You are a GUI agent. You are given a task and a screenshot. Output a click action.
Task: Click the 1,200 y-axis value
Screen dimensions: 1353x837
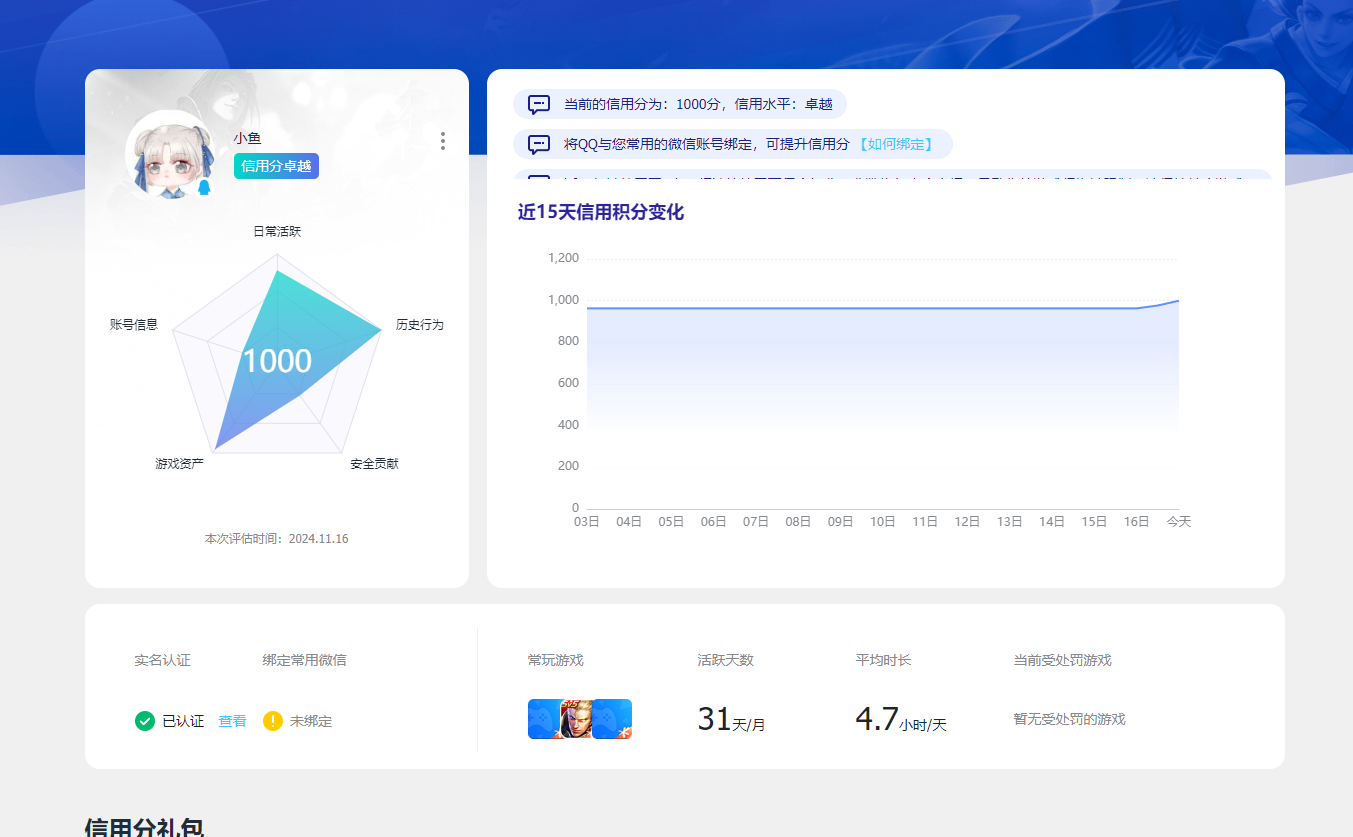coord(563,258)
